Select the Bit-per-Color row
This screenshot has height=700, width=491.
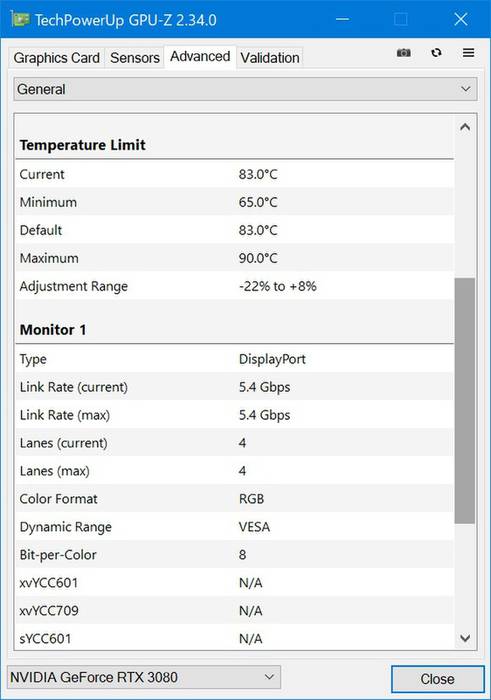pos(235,555)
